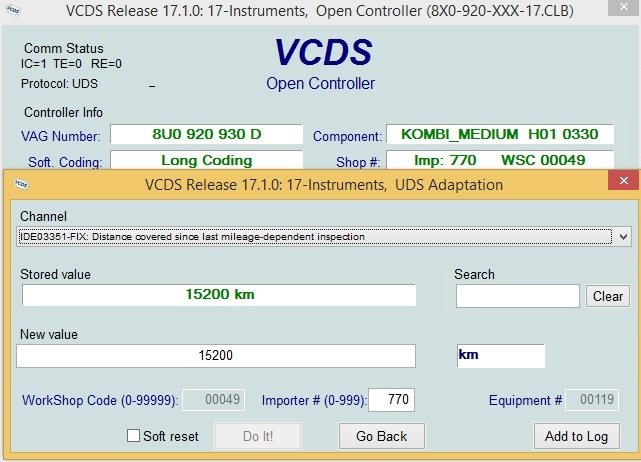
Task: Click the IC=1 TE=0 RE=0 status text
Action: tap(71, 64)
